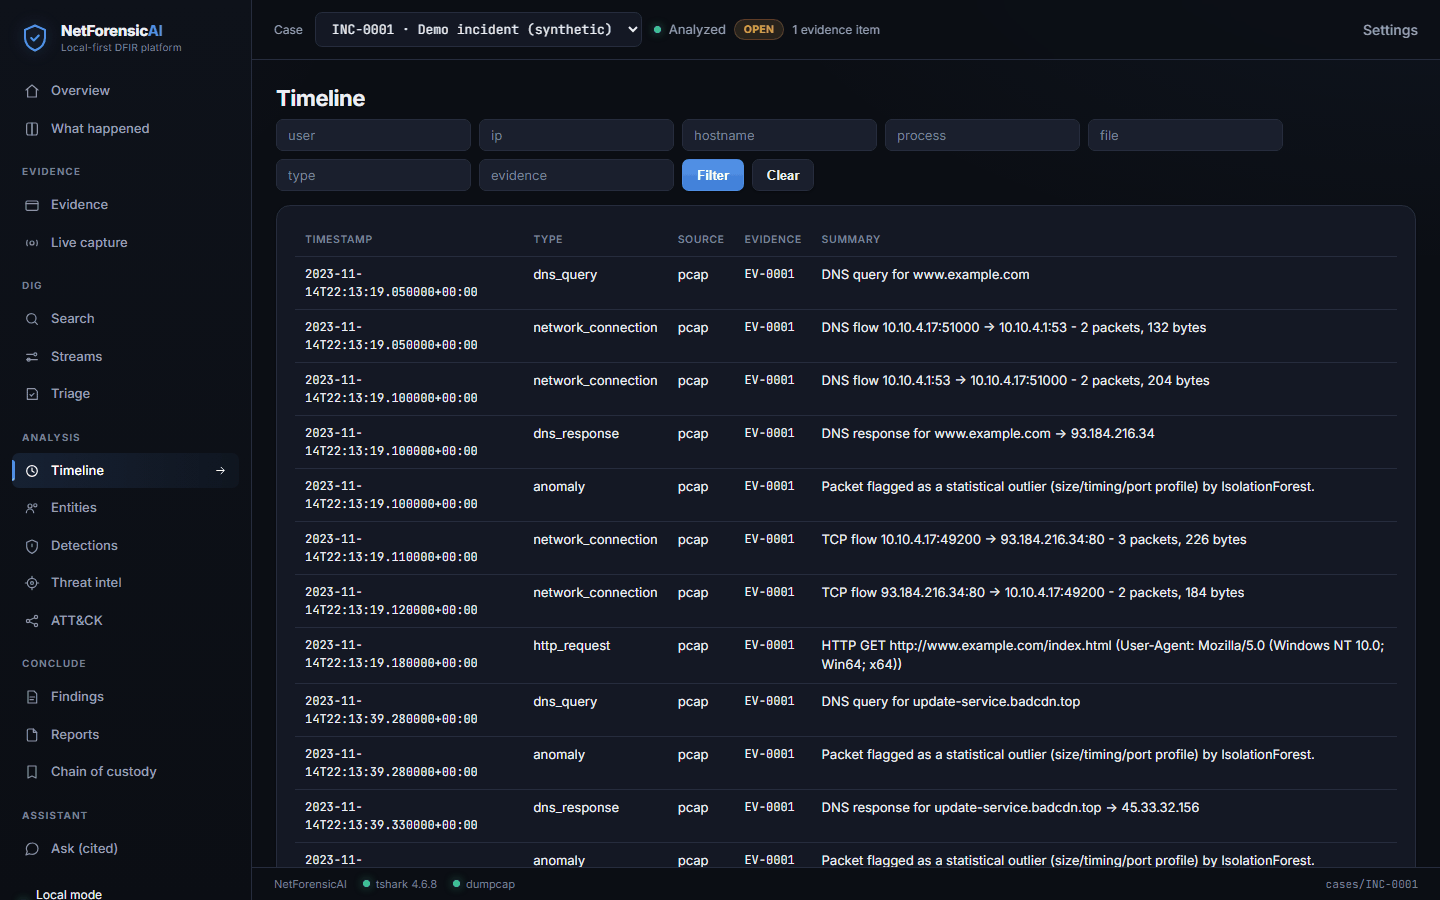Open the Streams page label
Screen dimensions: 1440x900
click(76, 357)
